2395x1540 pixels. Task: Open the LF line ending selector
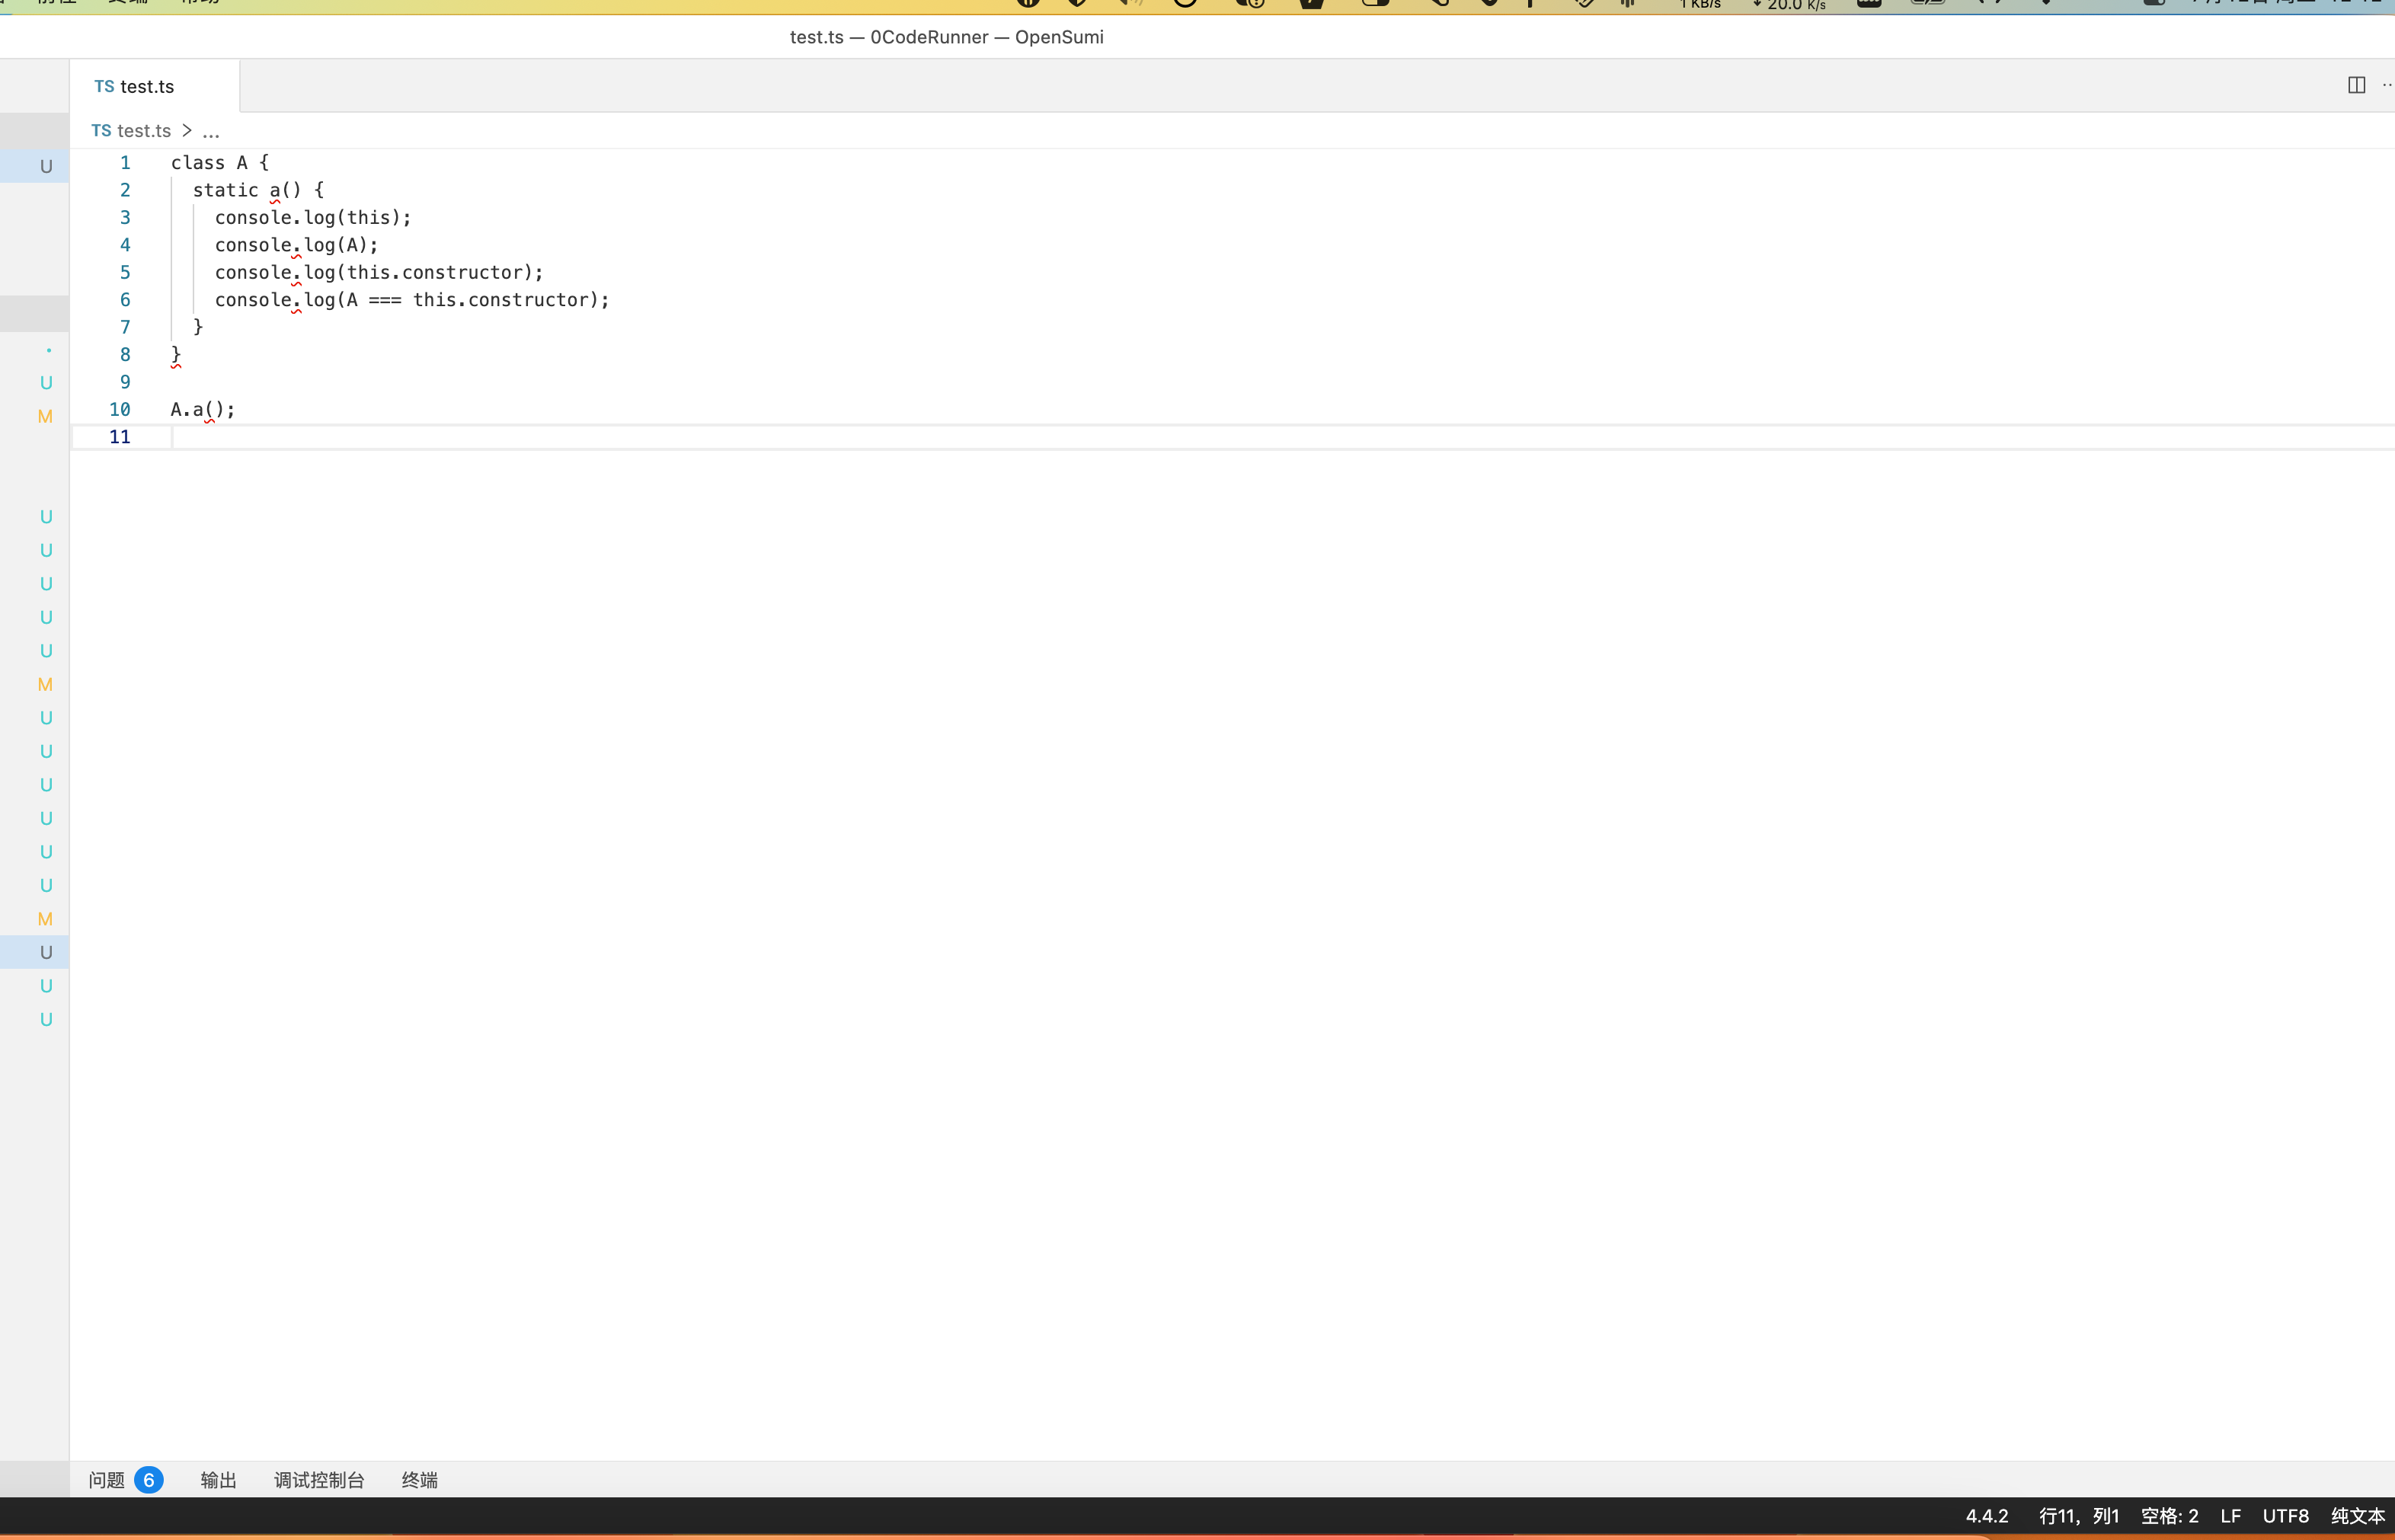(x=2230, y=1516)
